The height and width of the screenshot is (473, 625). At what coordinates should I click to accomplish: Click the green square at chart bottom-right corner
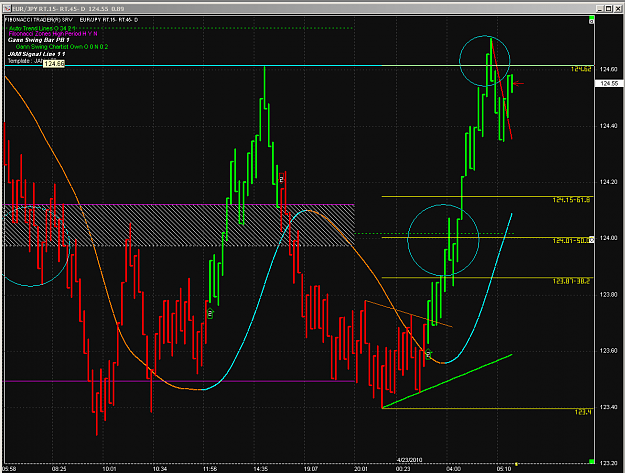coord(592,461)
